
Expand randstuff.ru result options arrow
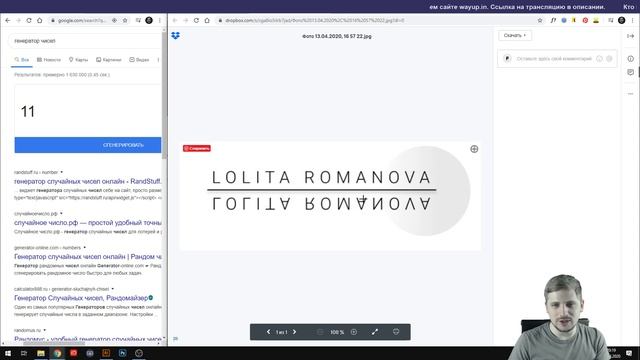pyautogui.click(x=62, y=172)
